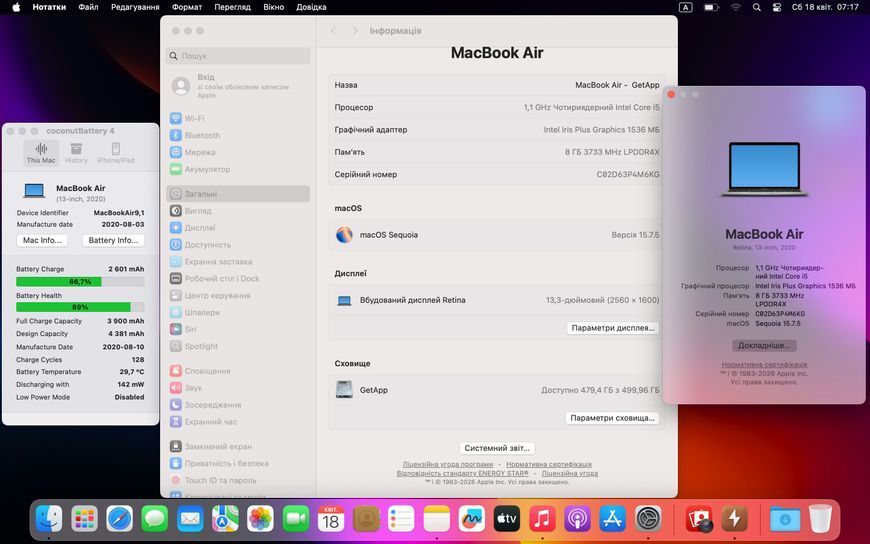Click Battery Info... button in coconutBattery
Viewport: 870px width, 544px height.
coord(113,240)
